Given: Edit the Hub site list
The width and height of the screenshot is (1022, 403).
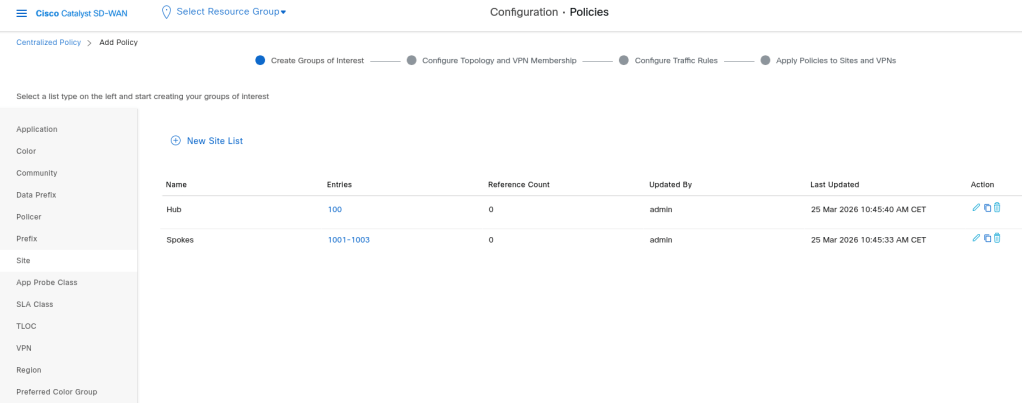Looking at the screenshot, I should 976,208.
